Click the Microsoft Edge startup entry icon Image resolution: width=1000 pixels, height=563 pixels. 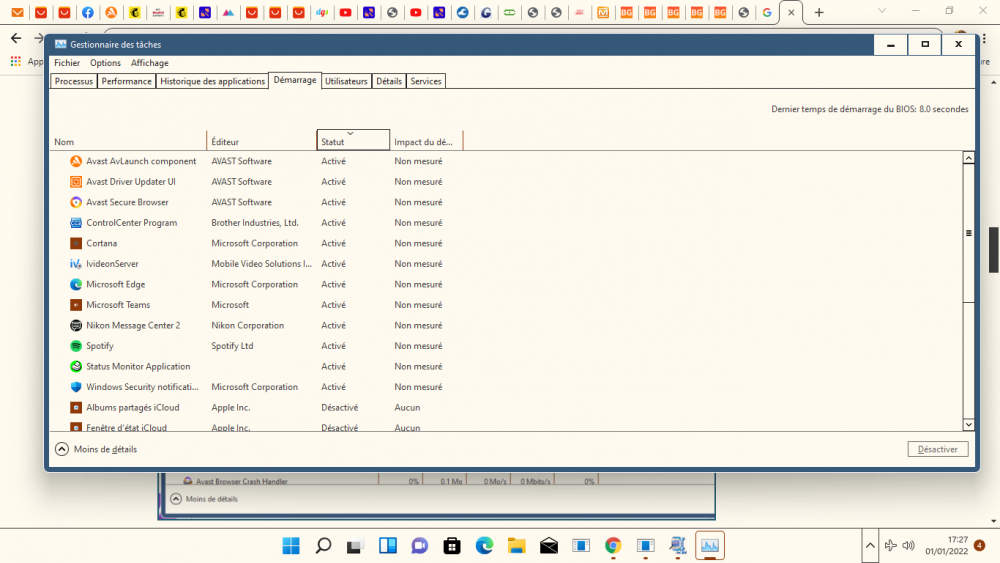[76, 284]
